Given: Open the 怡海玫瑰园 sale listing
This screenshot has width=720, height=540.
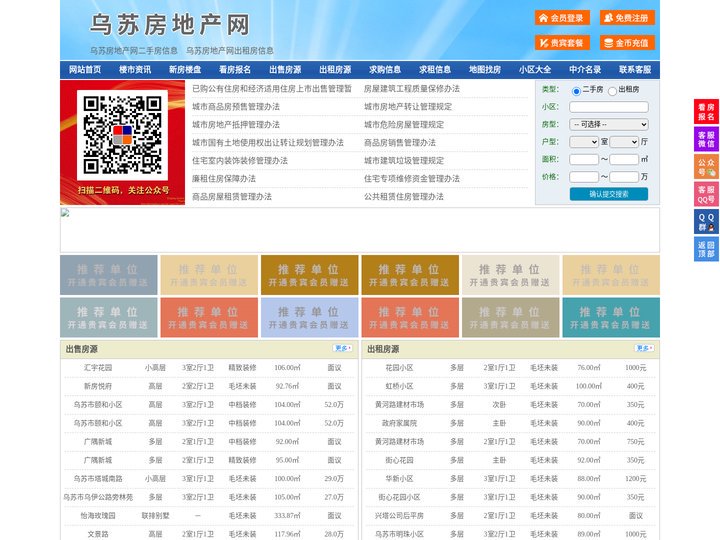Looking at the screenshot, I should tap(98, 516).
